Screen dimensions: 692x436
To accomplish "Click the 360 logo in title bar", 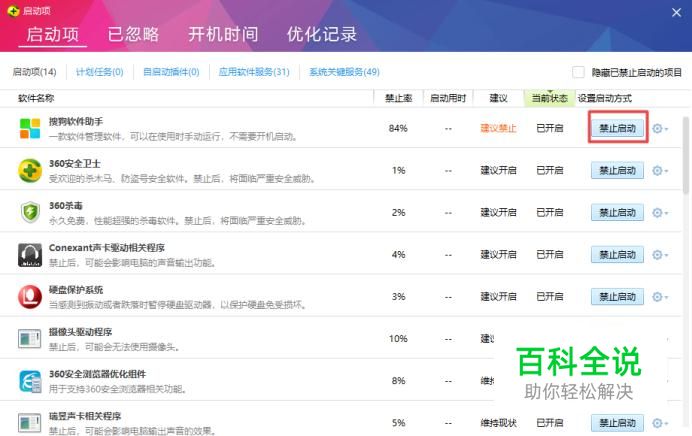I will pos(14,11).
